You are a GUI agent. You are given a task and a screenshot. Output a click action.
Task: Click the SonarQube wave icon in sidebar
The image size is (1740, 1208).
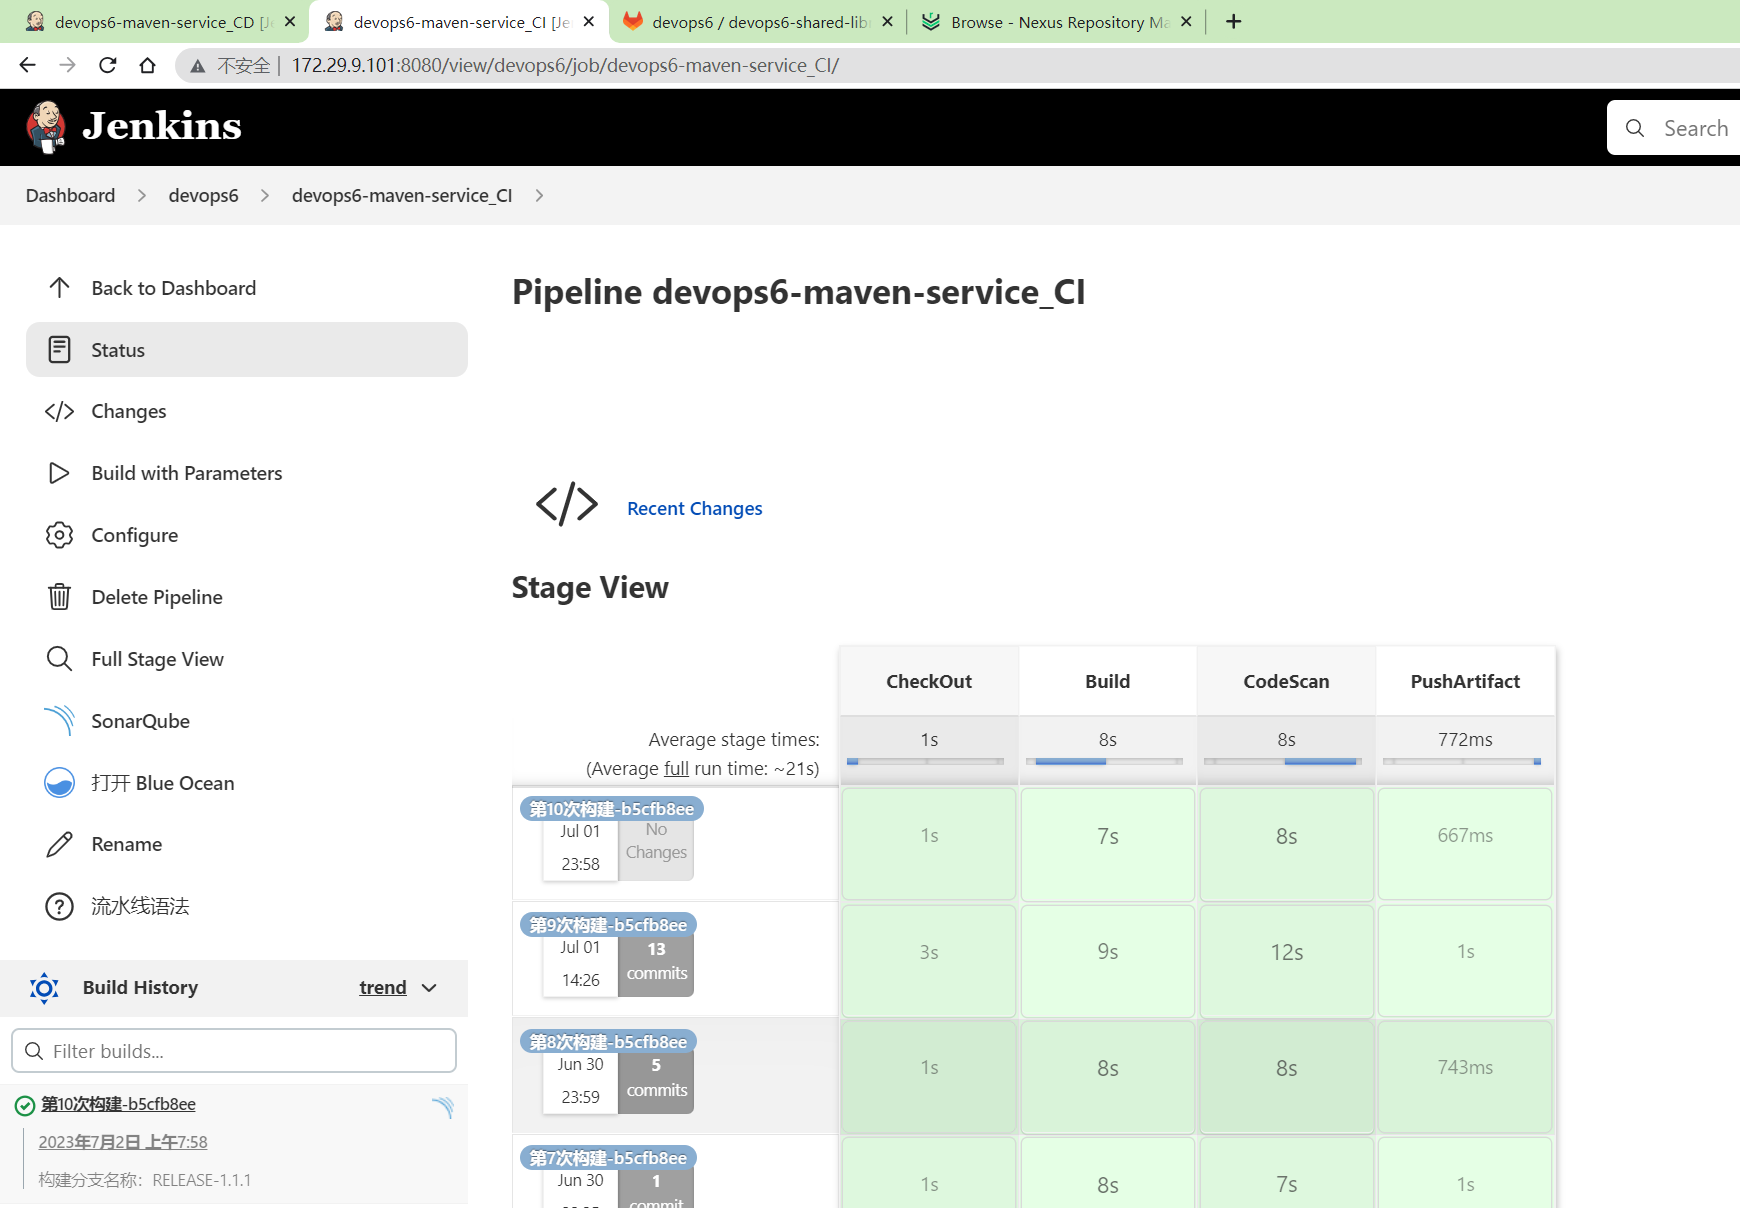pos(59,721)
